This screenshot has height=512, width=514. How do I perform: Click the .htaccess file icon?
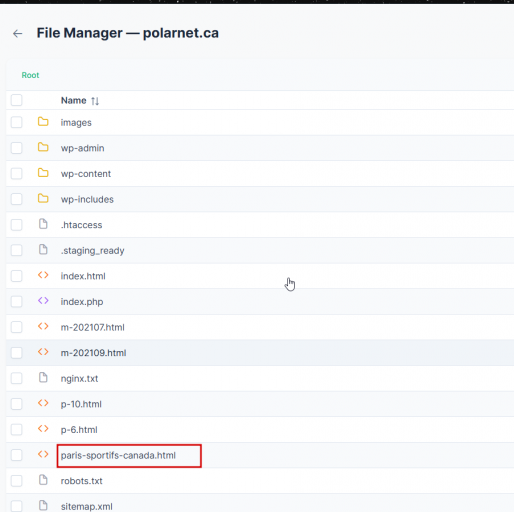pos(43,224)
